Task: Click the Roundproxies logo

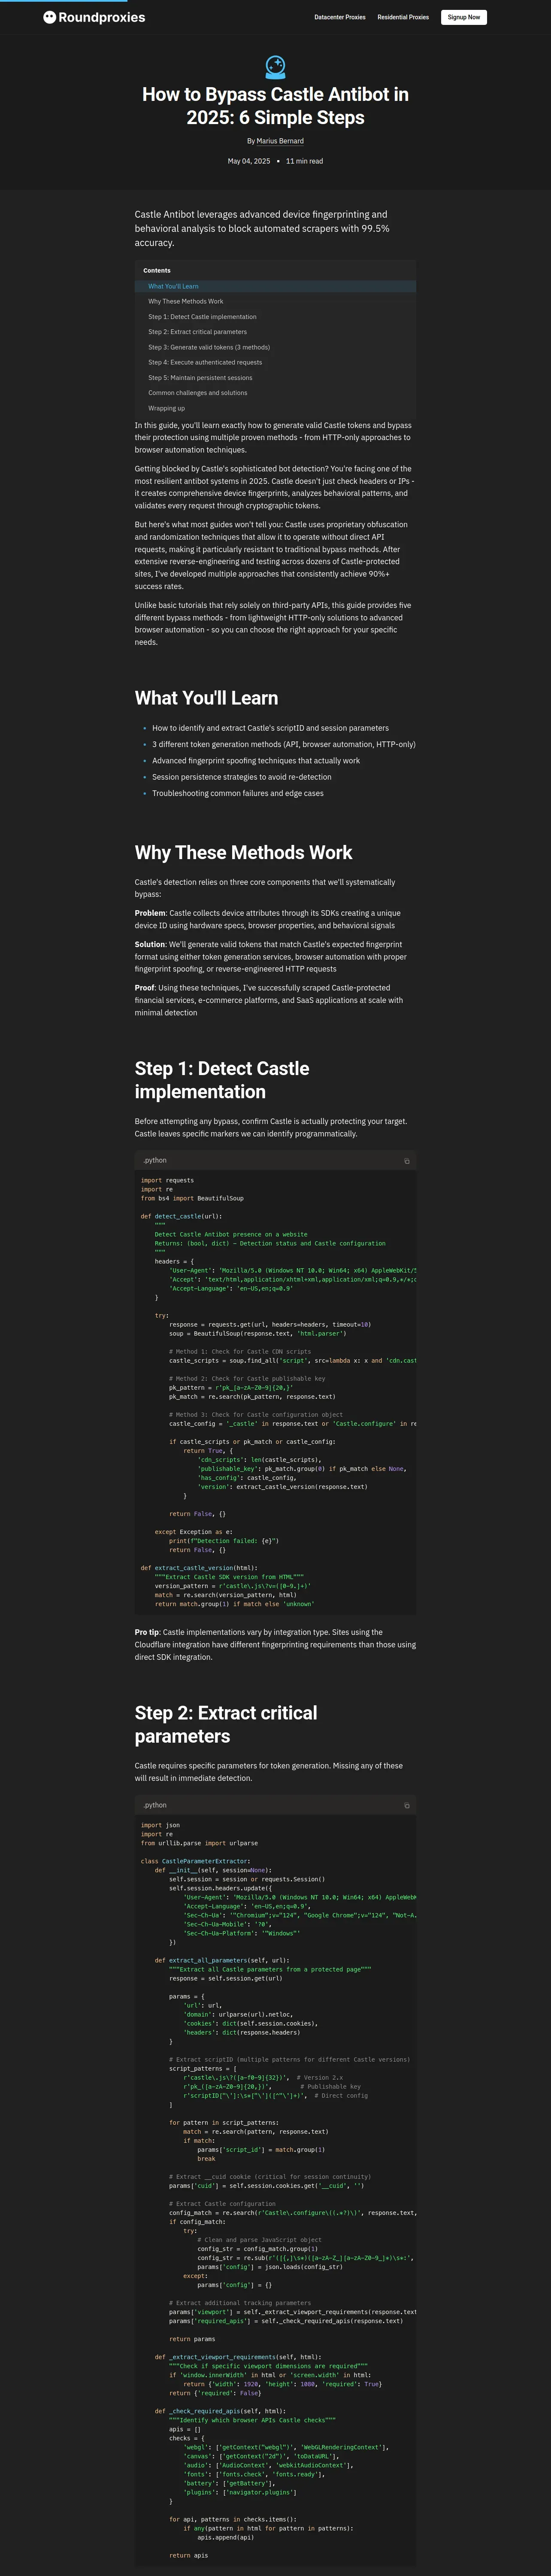Action: pyautogui.click(x=94, y=17)
